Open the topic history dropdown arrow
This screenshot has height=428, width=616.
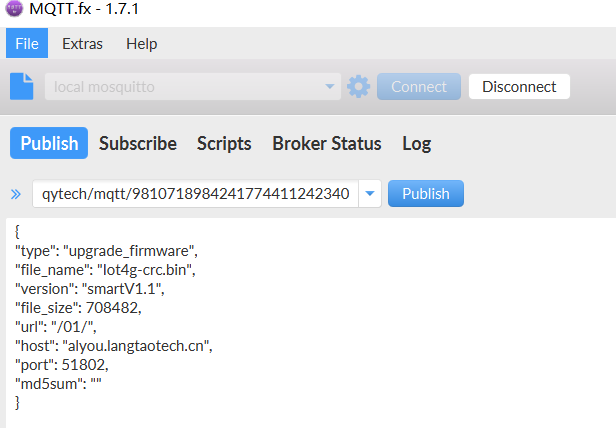(370, 193)
